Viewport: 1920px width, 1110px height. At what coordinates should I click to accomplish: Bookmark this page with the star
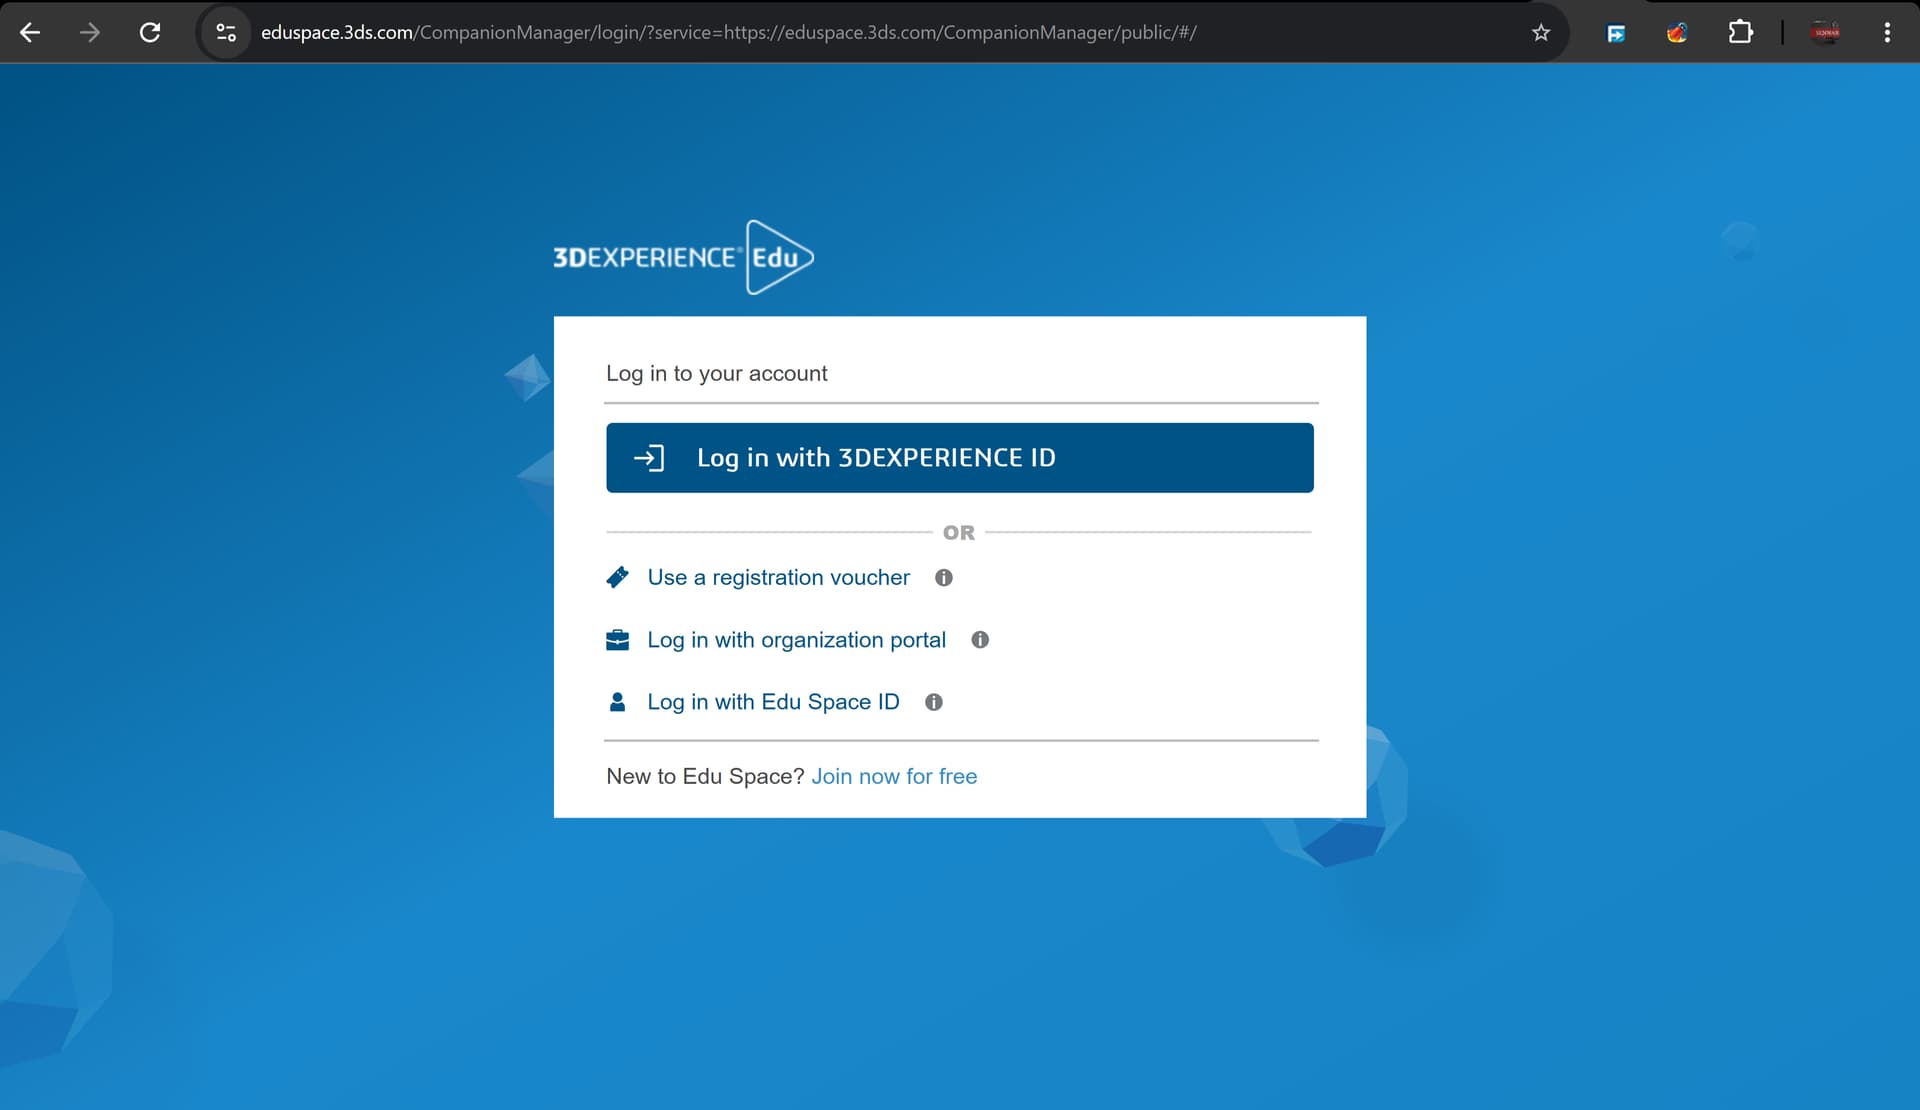pyautogui.click(x=1541, y=32)
